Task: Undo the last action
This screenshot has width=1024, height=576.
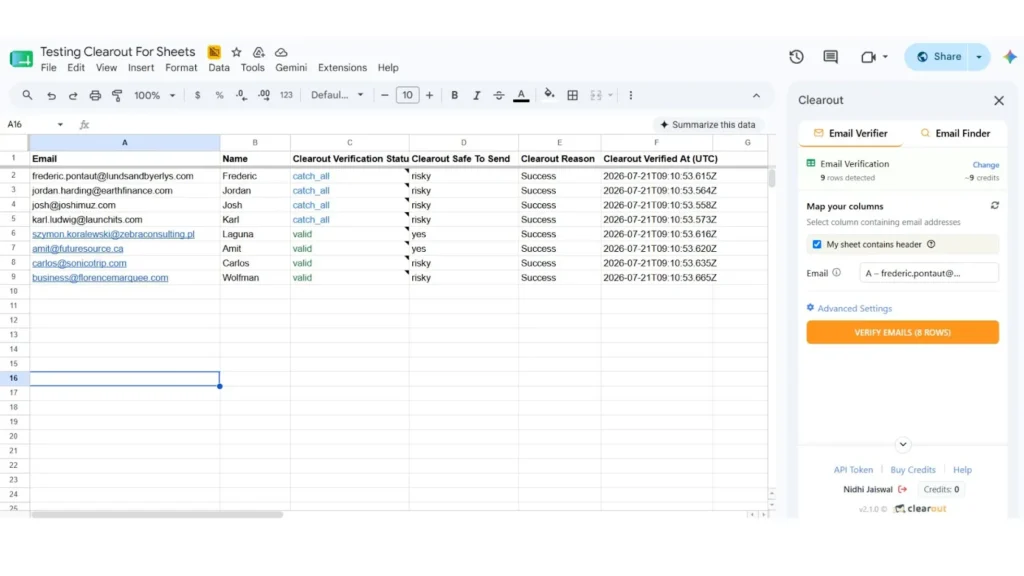Action: tap(51, 95)
